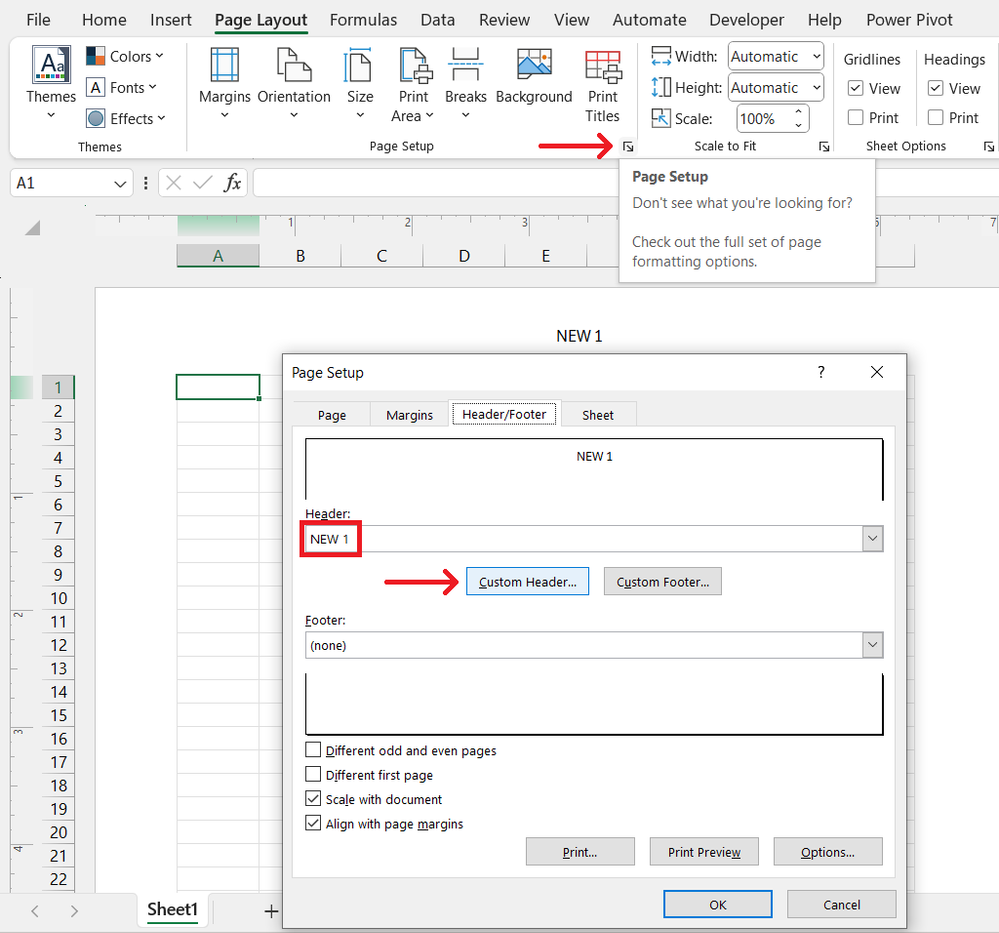Screen dimensions: 999x933
Task: Select column B header
Action: (x=300, y=256)
